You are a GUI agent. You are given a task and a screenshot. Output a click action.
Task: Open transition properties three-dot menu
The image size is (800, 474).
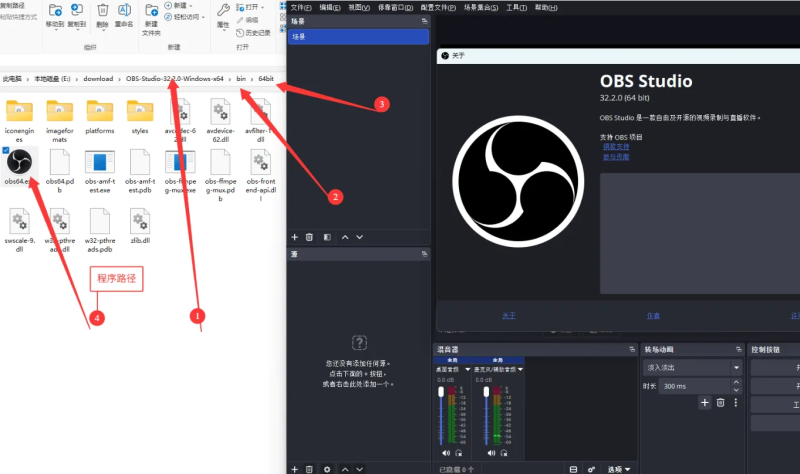(736, 403)
